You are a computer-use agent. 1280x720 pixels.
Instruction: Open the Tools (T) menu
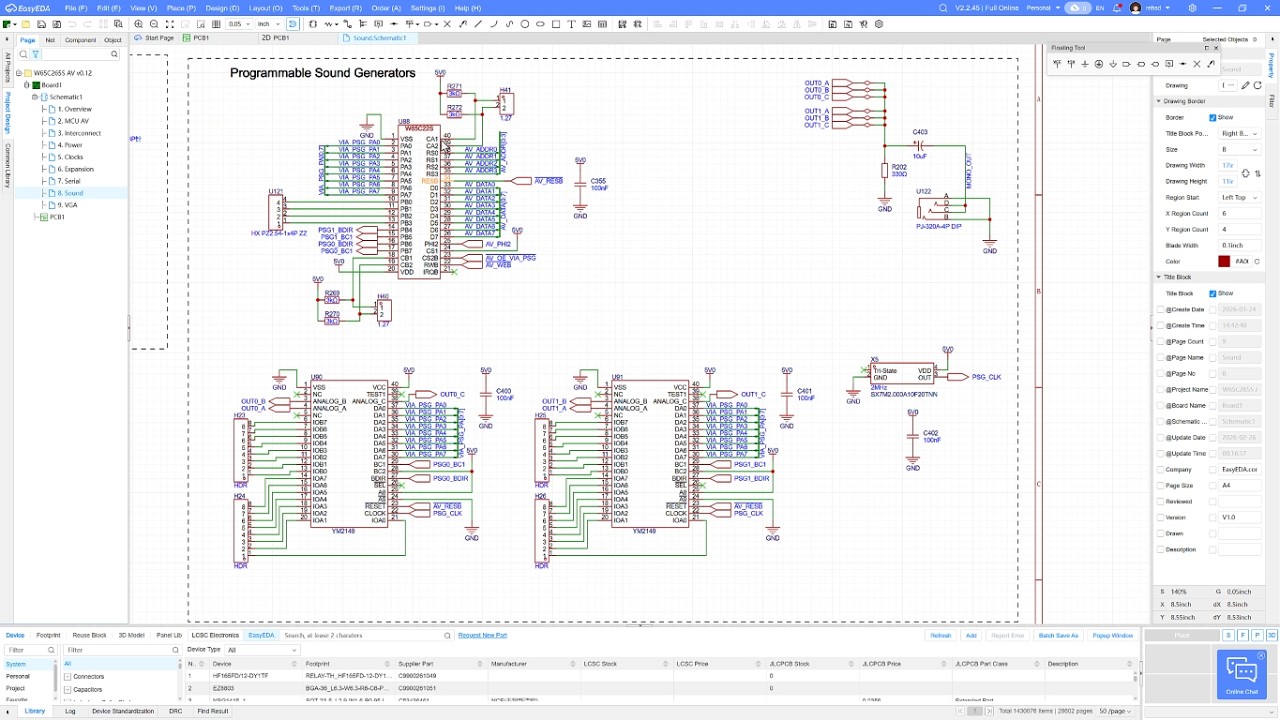point(306,8)
